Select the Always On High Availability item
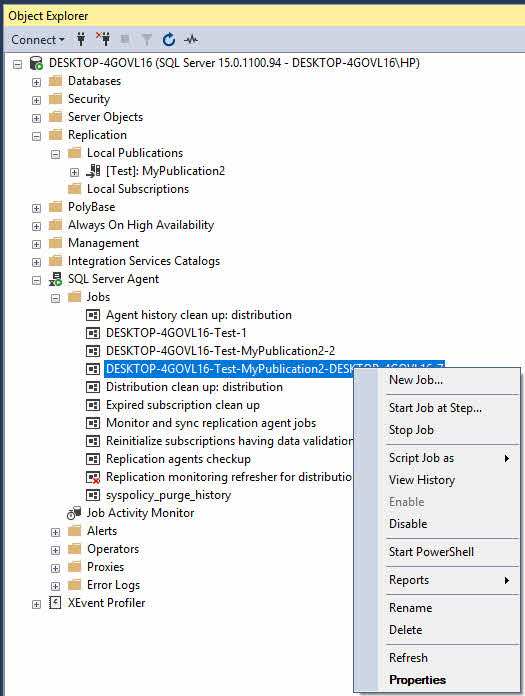Viewport: 525px width, 696px height. pos(141,225)
